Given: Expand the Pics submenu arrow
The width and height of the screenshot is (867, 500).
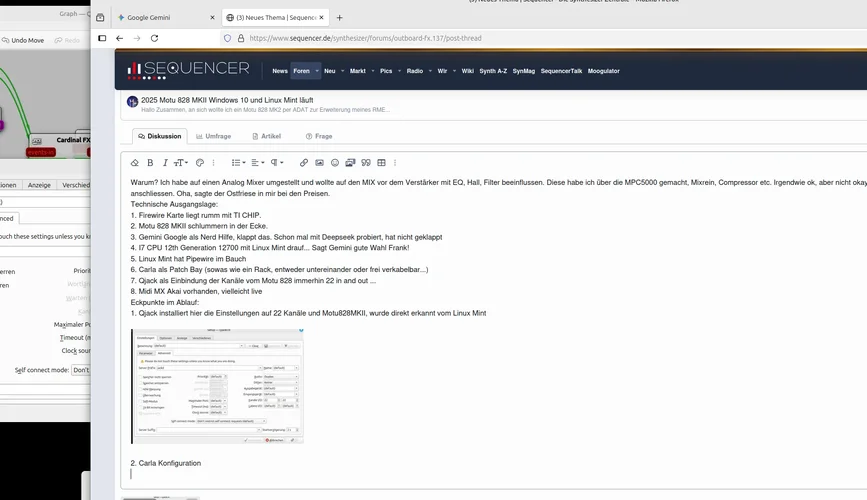Looking at the screenshot, I should click(x=399, y=71).
